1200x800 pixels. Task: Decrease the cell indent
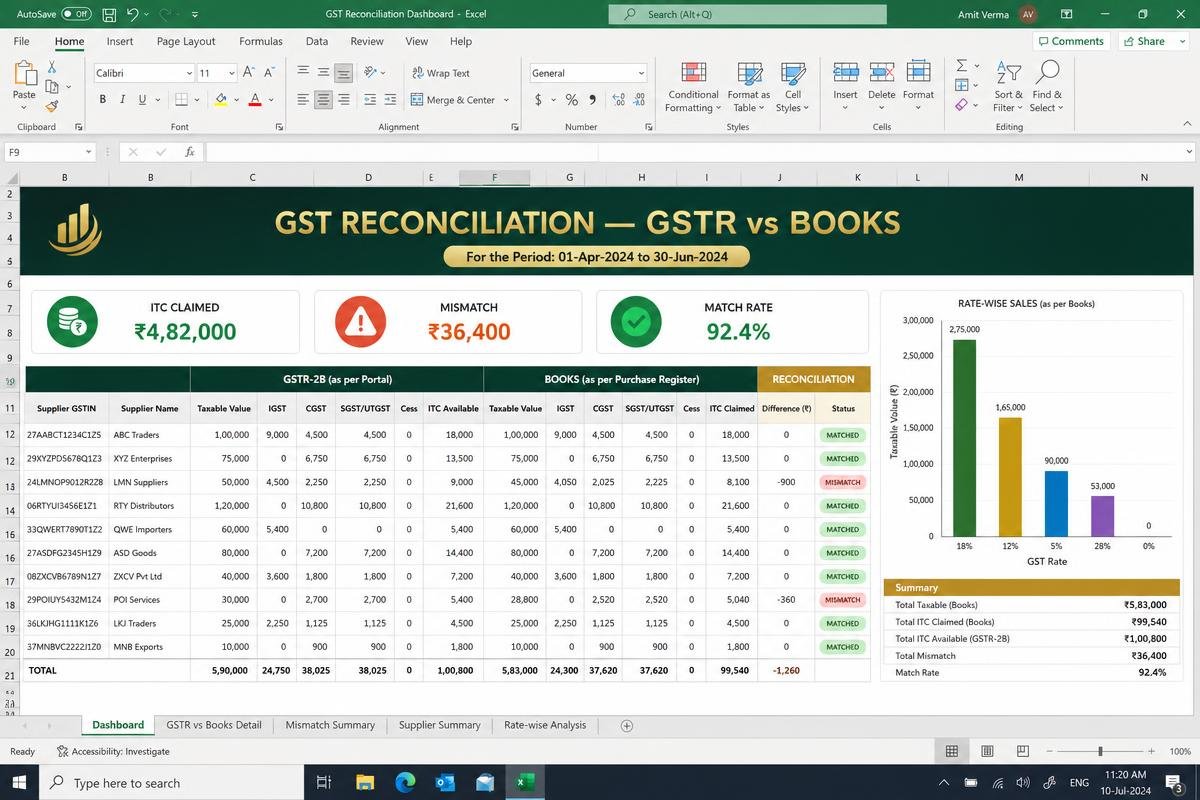coord(370,100)
